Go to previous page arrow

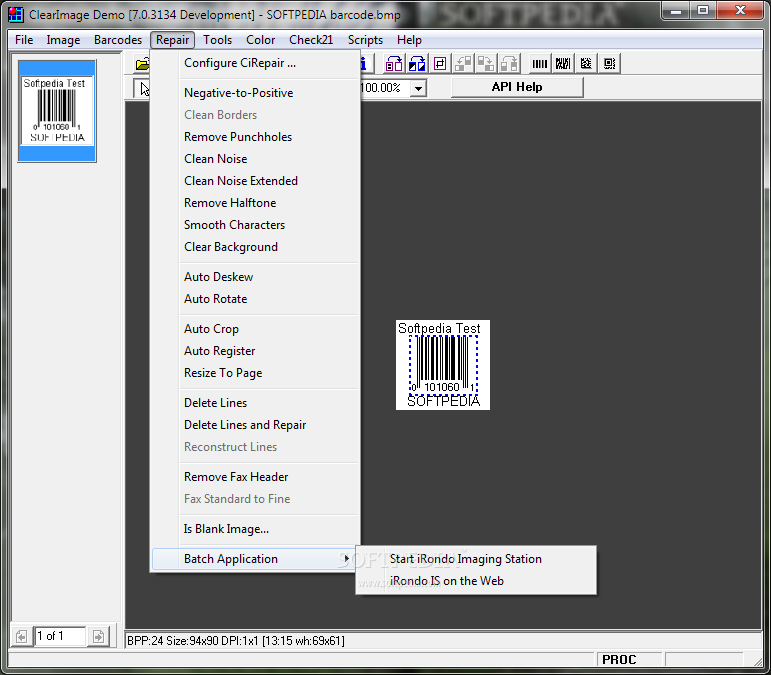pos(21,637)
